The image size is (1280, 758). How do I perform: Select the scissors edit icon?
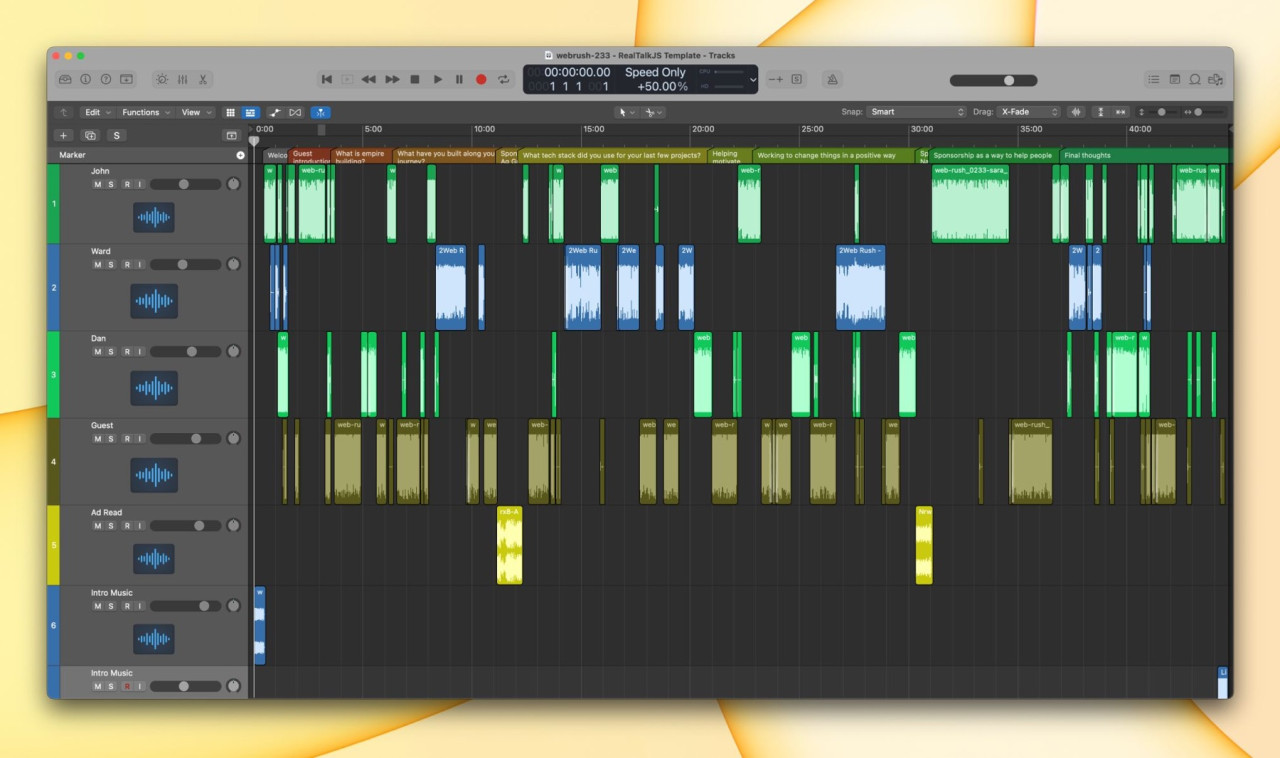click(x=203, y=79)
